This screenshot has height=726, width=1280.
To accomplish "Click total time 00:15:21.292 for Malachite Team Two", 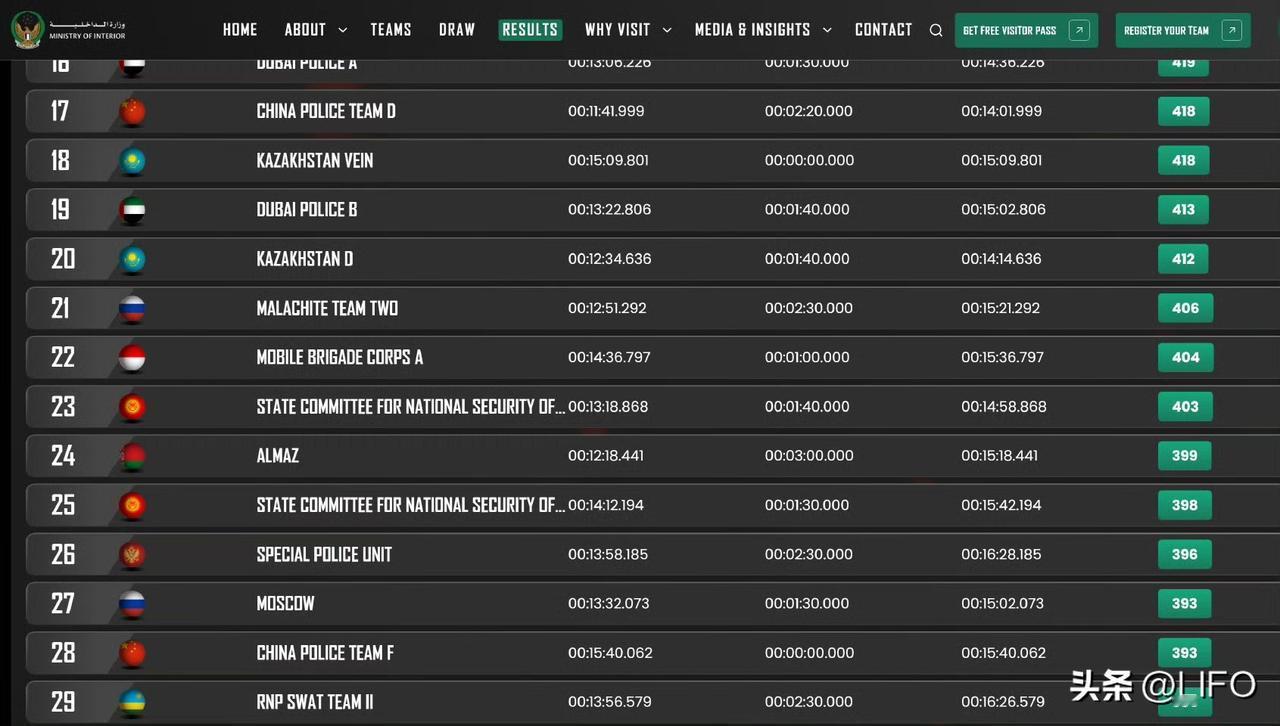I will (x=1000, y=308).
